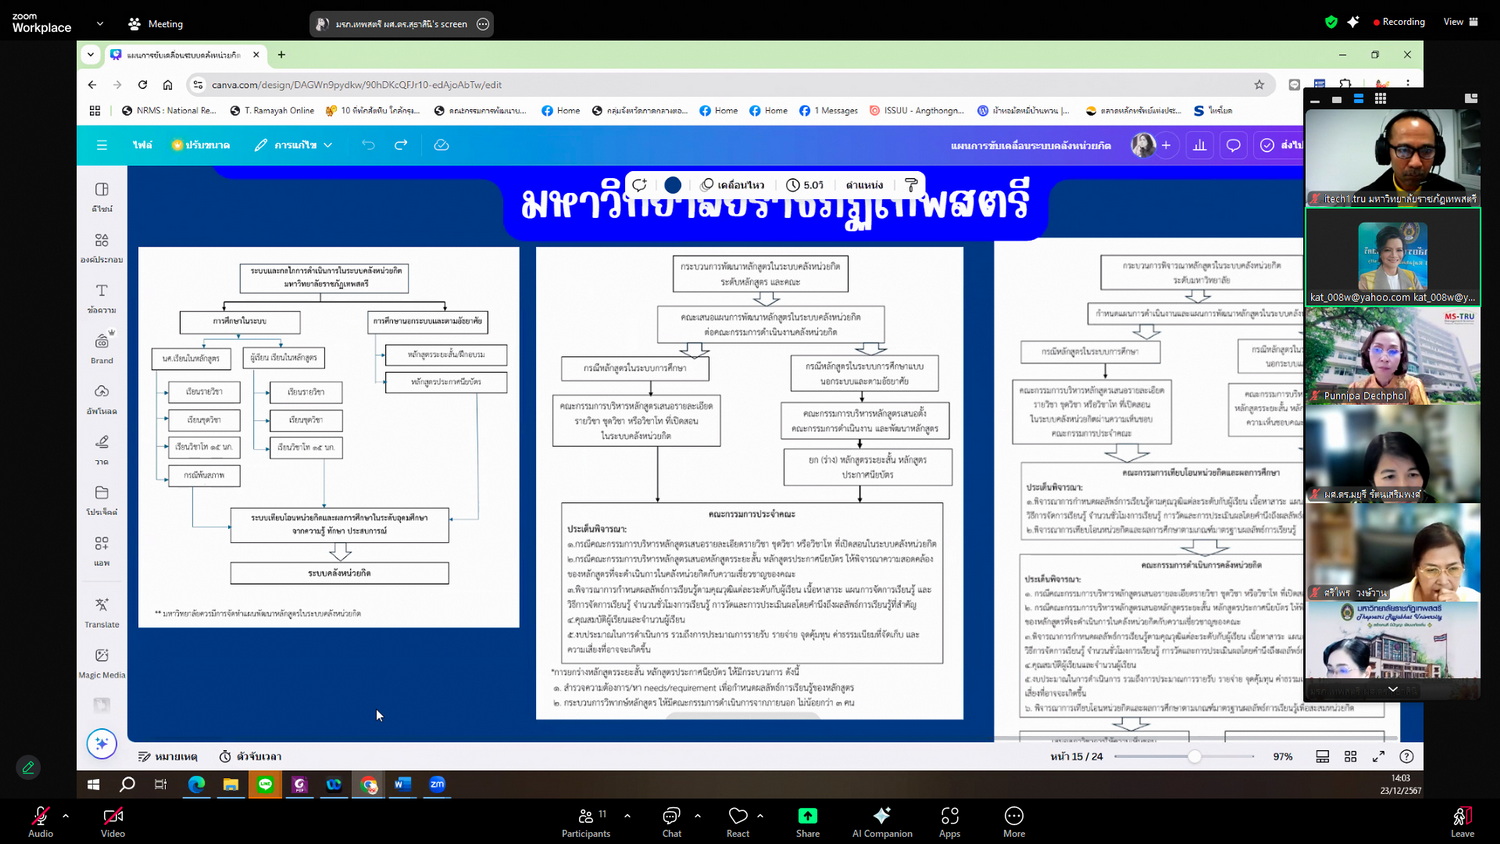Open the Zoom Workplace dropdown arrow

pos(99,23)
